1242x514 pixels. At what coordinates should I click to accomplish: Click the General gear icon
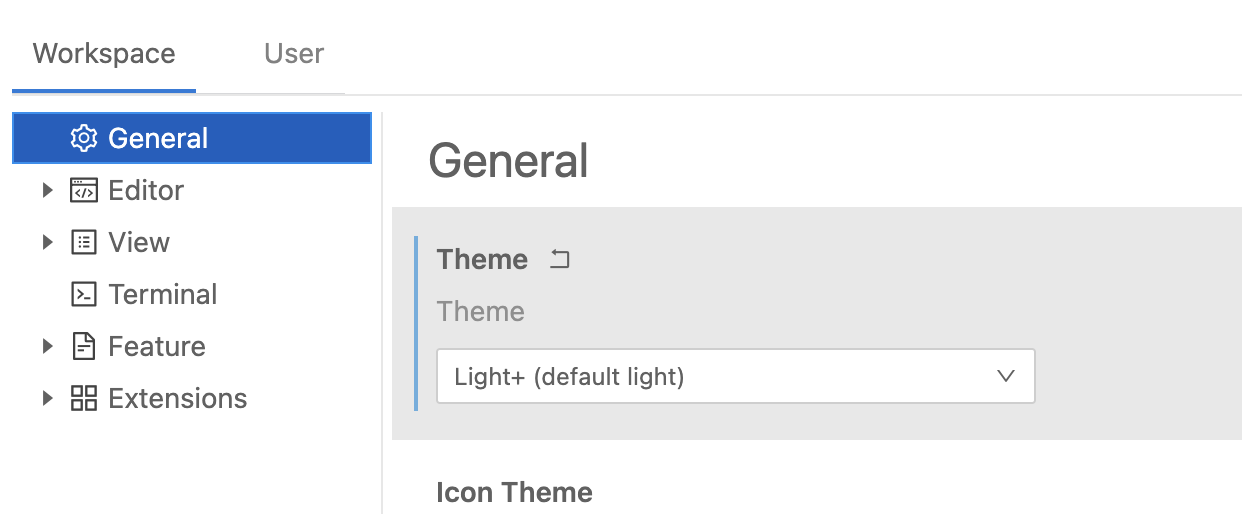[84, 138]
